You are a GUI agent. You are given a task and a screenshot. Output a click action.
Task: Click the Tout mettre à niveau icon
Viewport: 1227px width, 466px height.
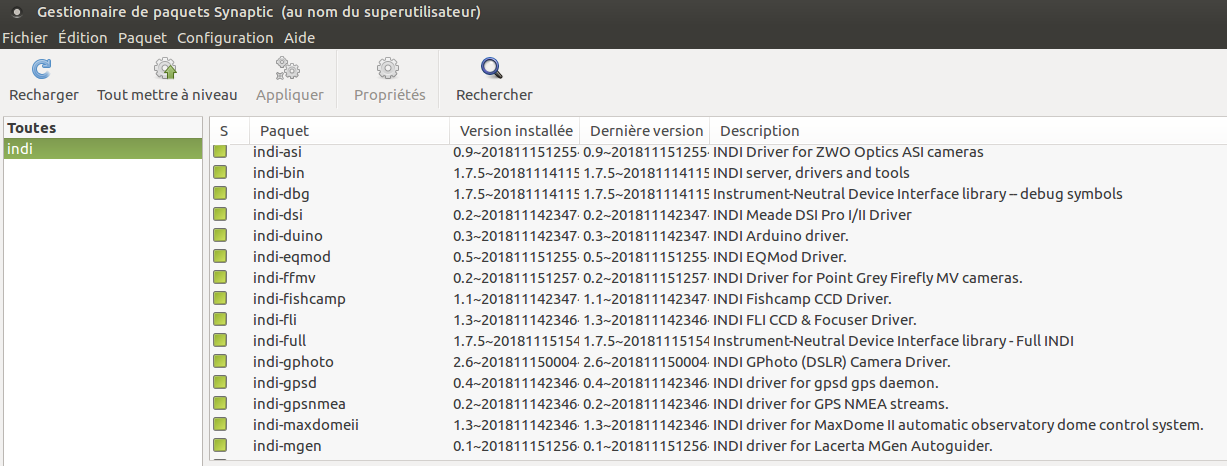pos(166,69)
